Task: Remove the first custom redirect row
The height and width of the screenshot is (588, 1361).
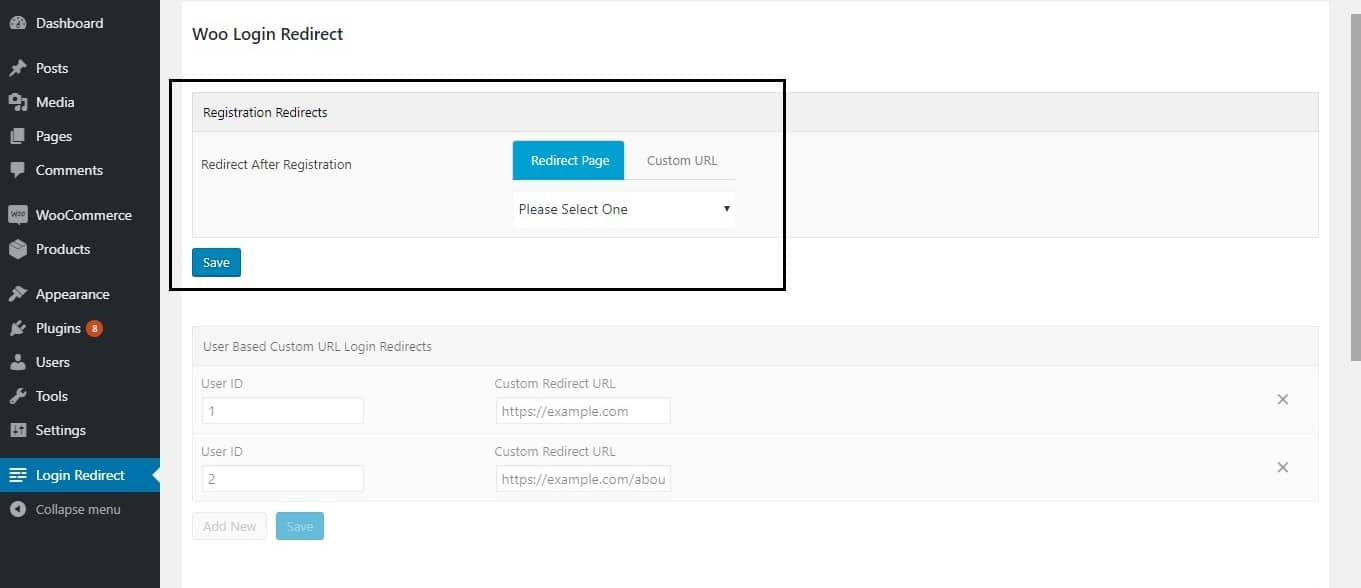Action: tap(1283, 399)
